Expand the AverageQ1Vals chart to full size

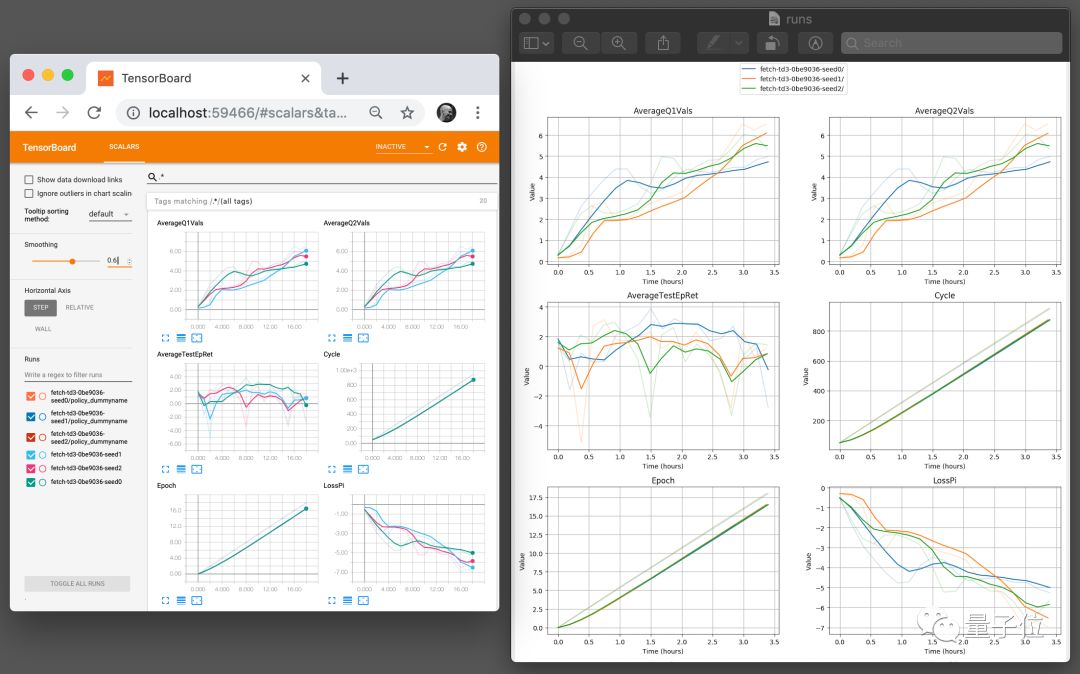click(x=165, y=338)
